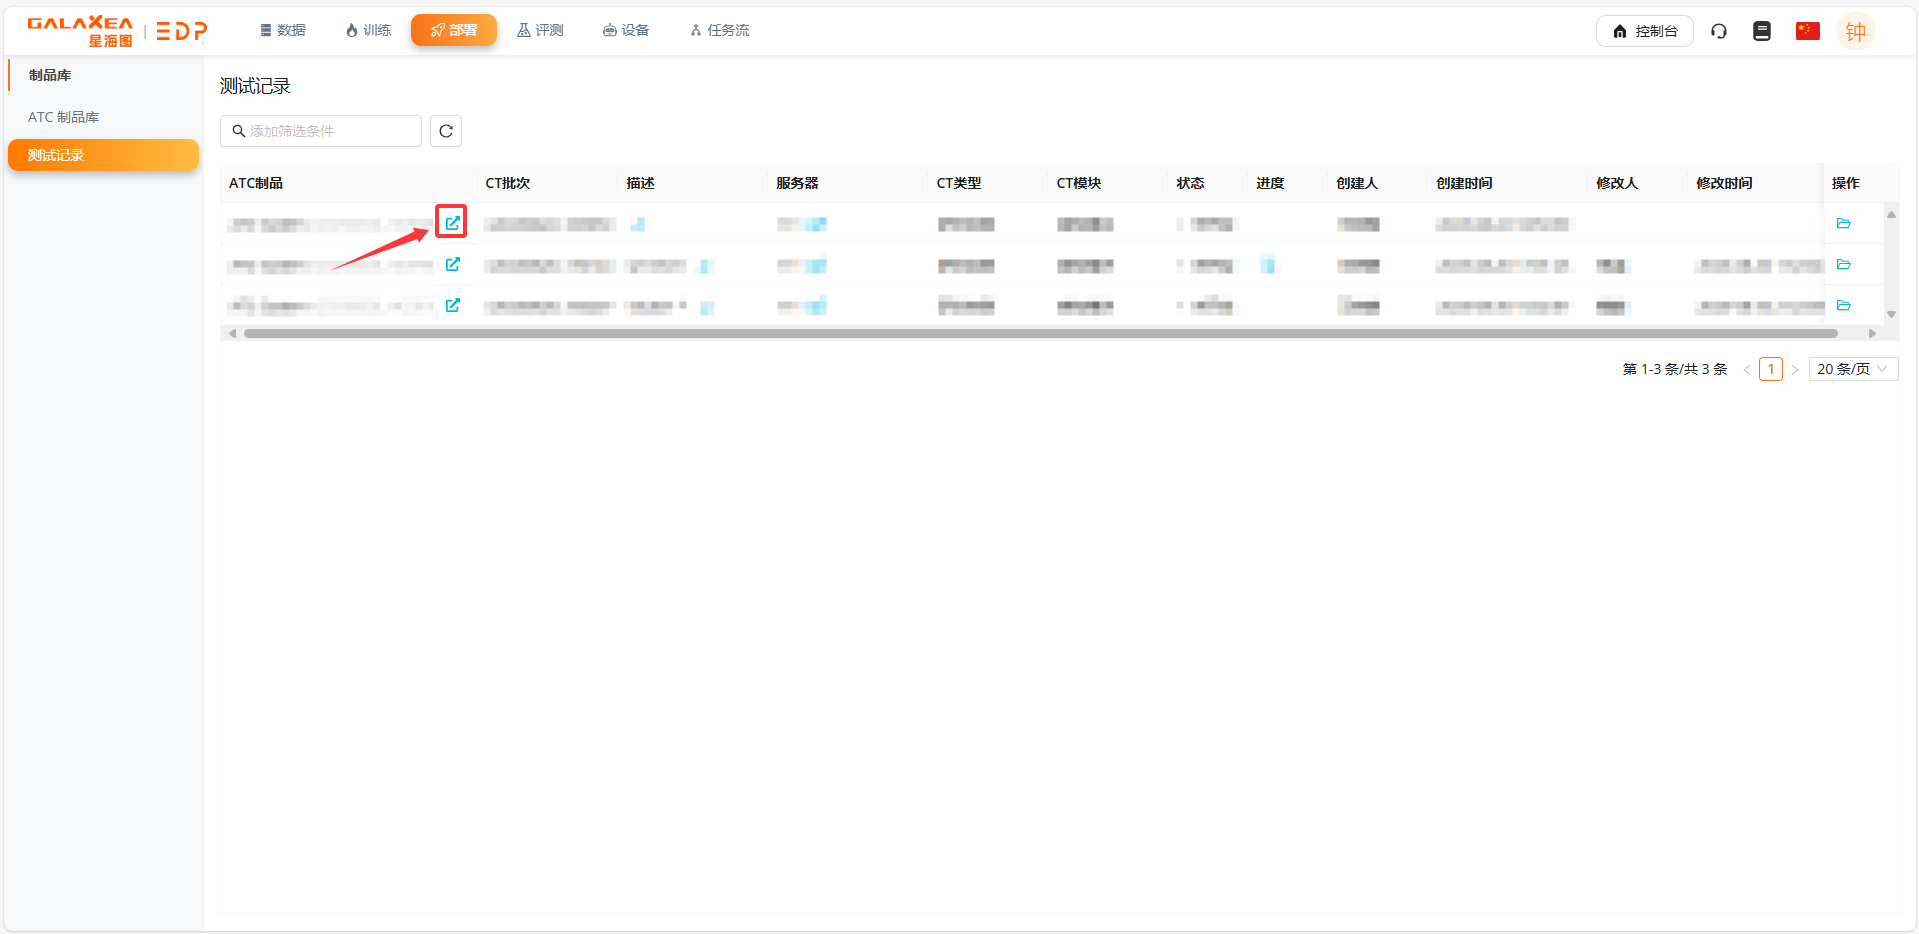
Task: Open external link icon in third row
Action: click(452, 305)
